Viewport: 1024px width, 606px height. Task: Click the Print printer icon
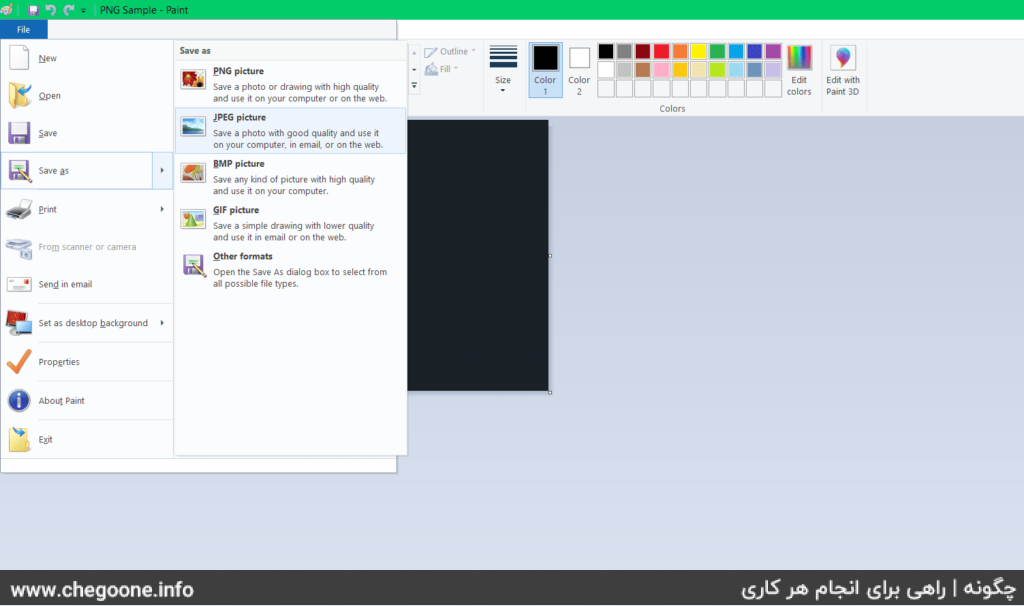pos(19,210)
